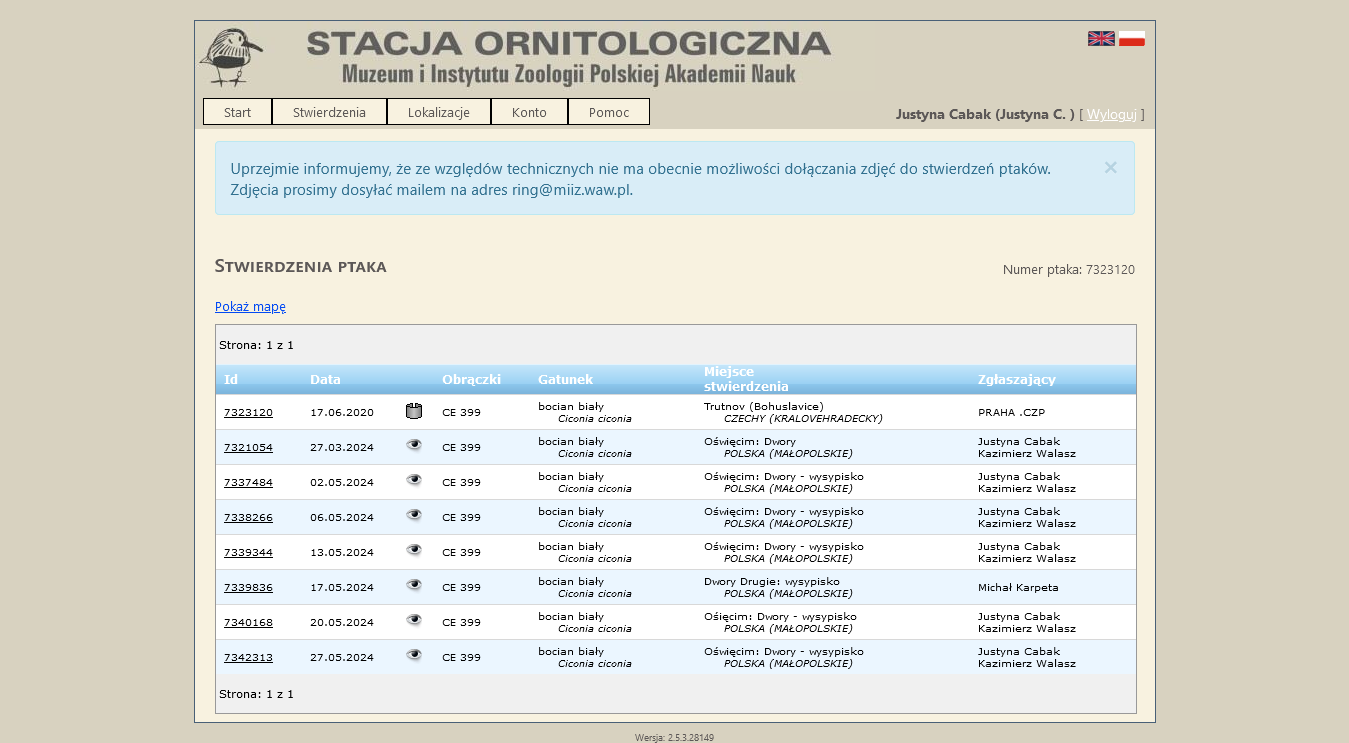Click the eye icon for record 7339836
Viewport: 1349px width, 743px height.
coord(414,586)
